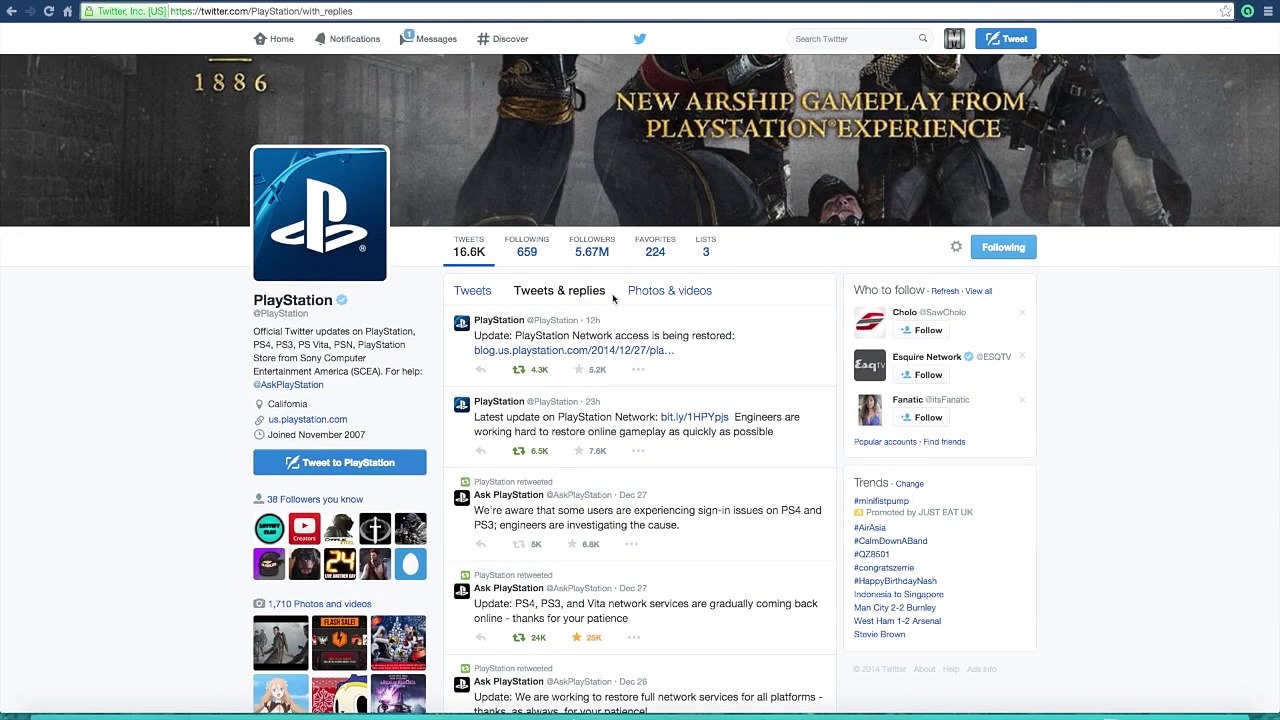The width and height of the screenshot is (1280, 720).
Task: Open the YouTube Creators follower avatar
Action: tap(304, 528)
